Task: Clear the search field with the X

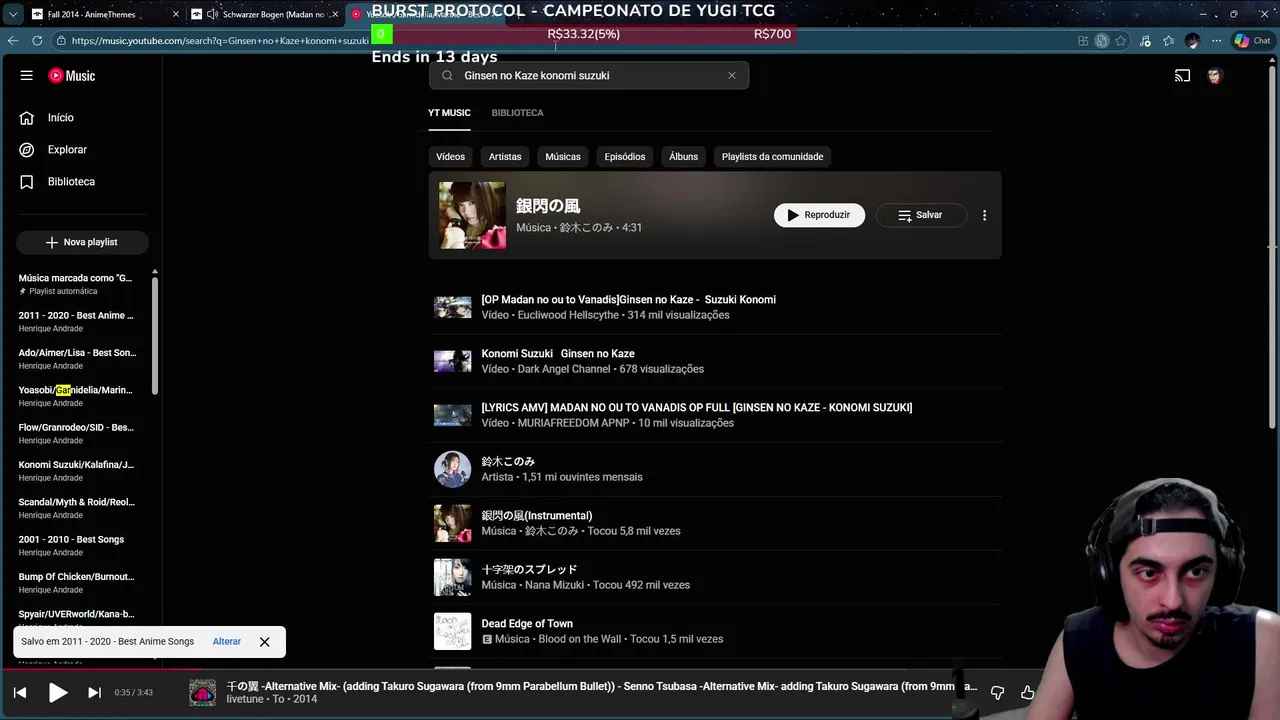Action: click(x=732, y=76)
